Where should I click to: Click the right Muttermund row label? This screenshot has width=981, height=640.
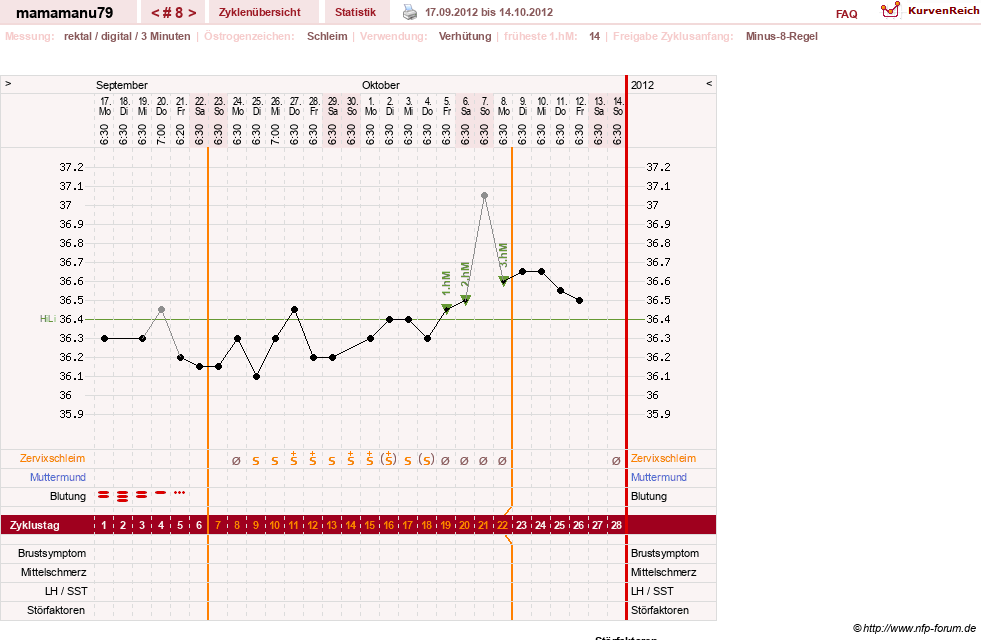pos(659,477)
